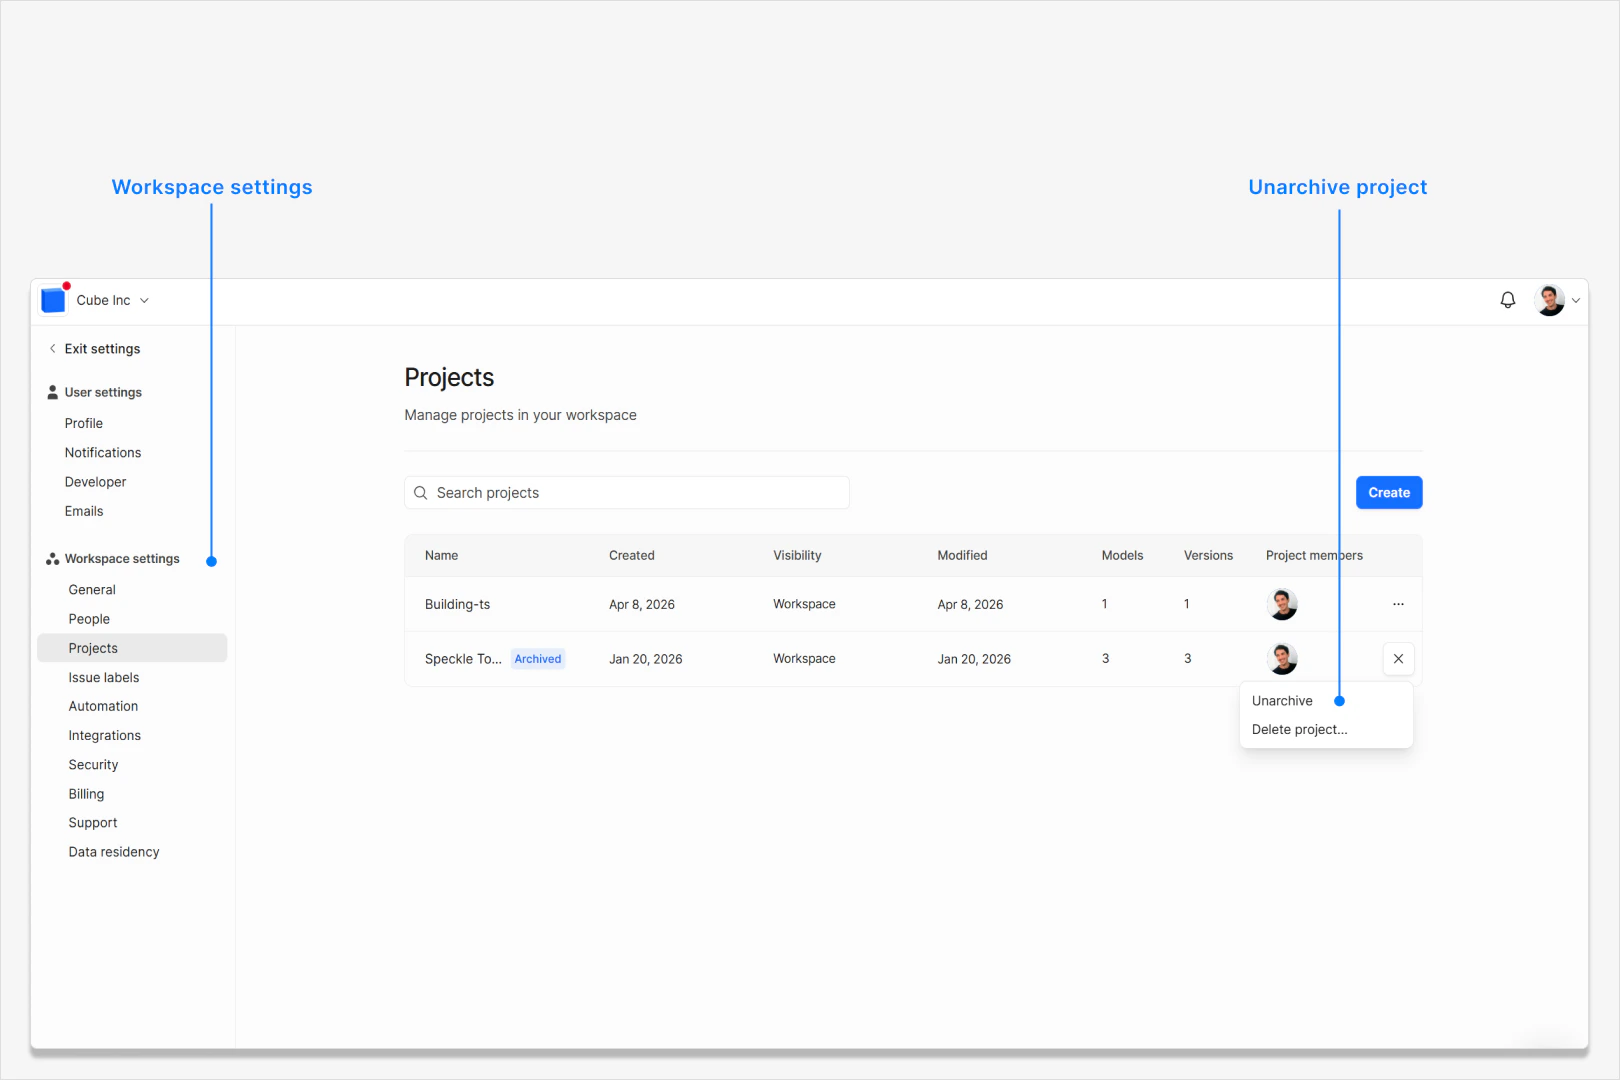Click the Search projects input field

click(x=626, y=492)
